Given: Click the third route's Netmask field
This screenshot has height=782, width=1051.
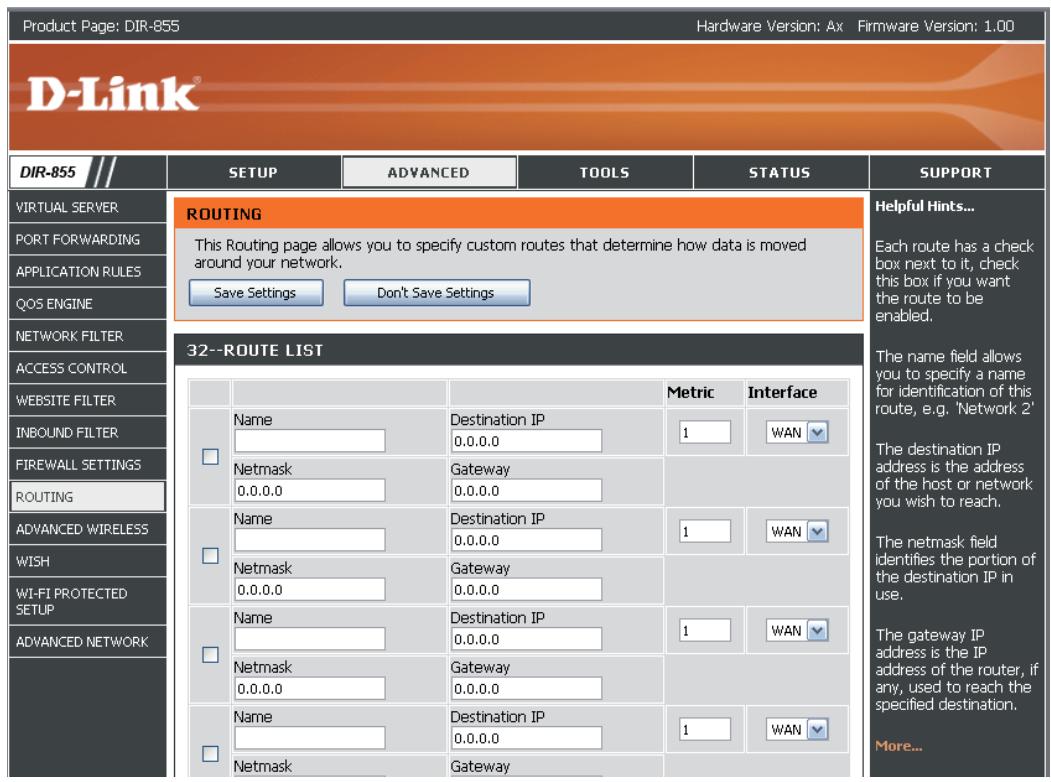Looking at the screenshot, I should coord(310,689).
